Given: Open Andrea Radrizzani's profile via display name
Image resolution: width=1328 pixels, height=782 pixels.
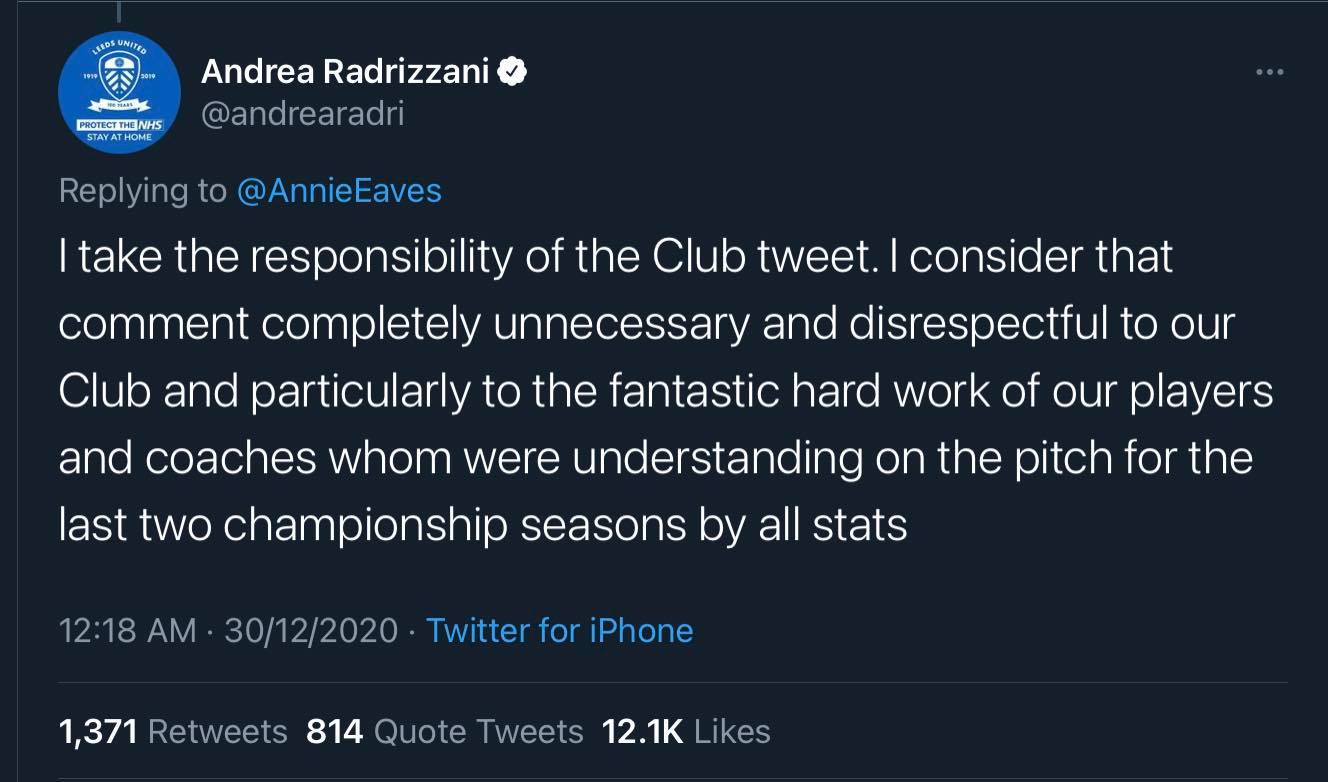Looking at the screenshot, I should (344, 72).
